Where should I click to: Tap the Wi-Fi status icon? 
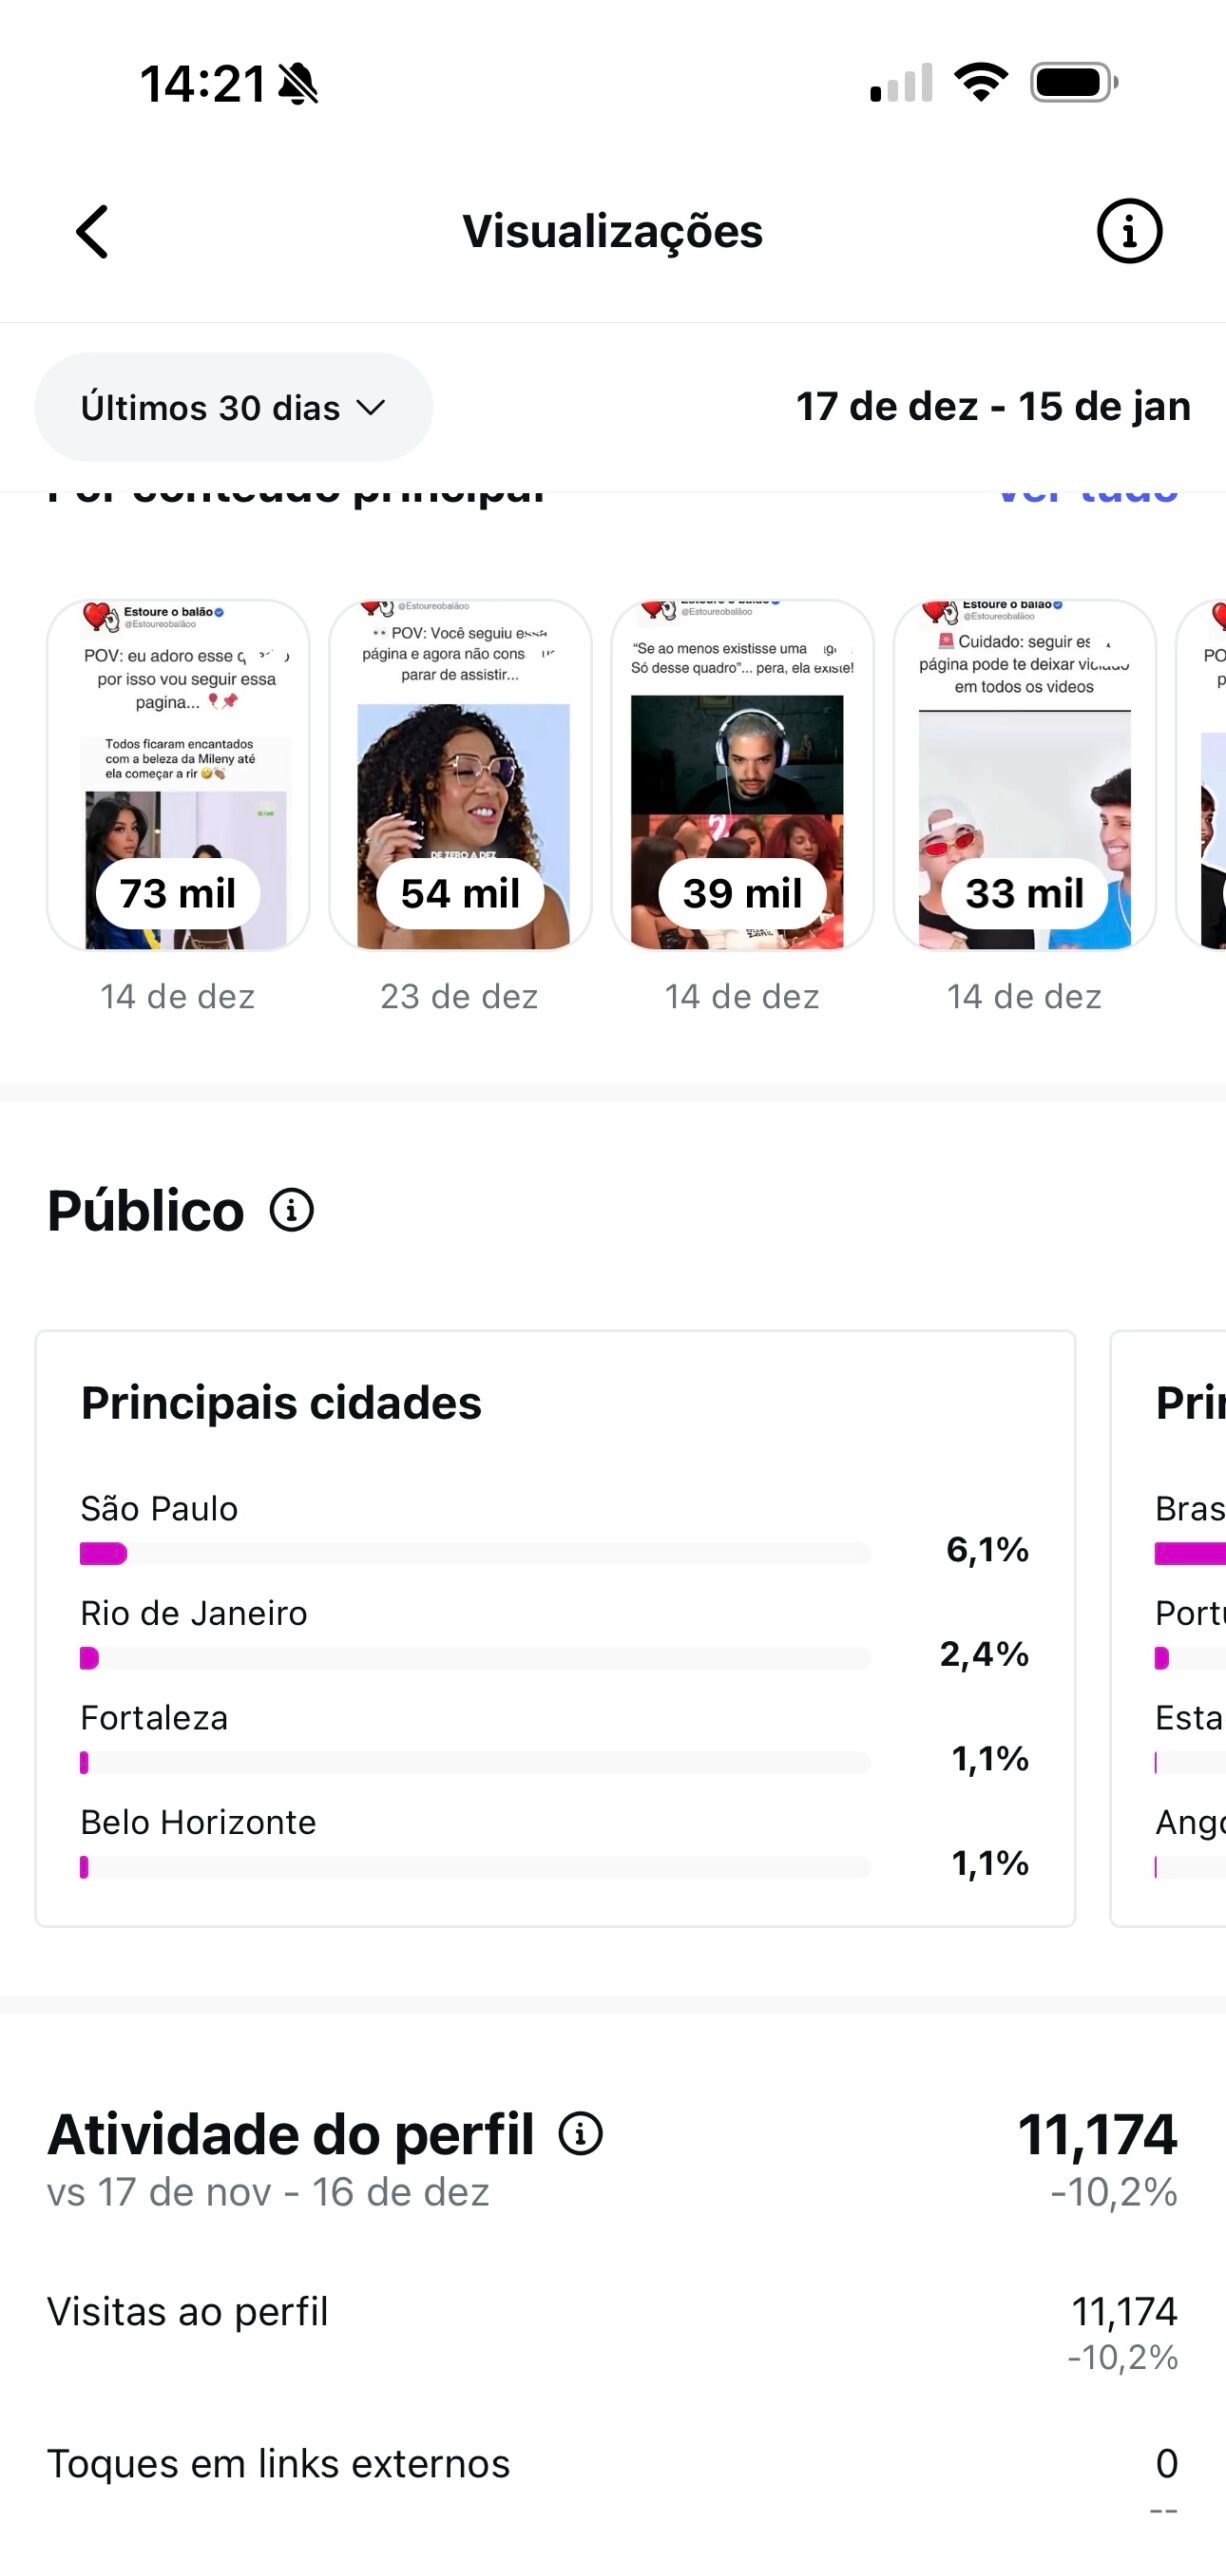point(981,82)
